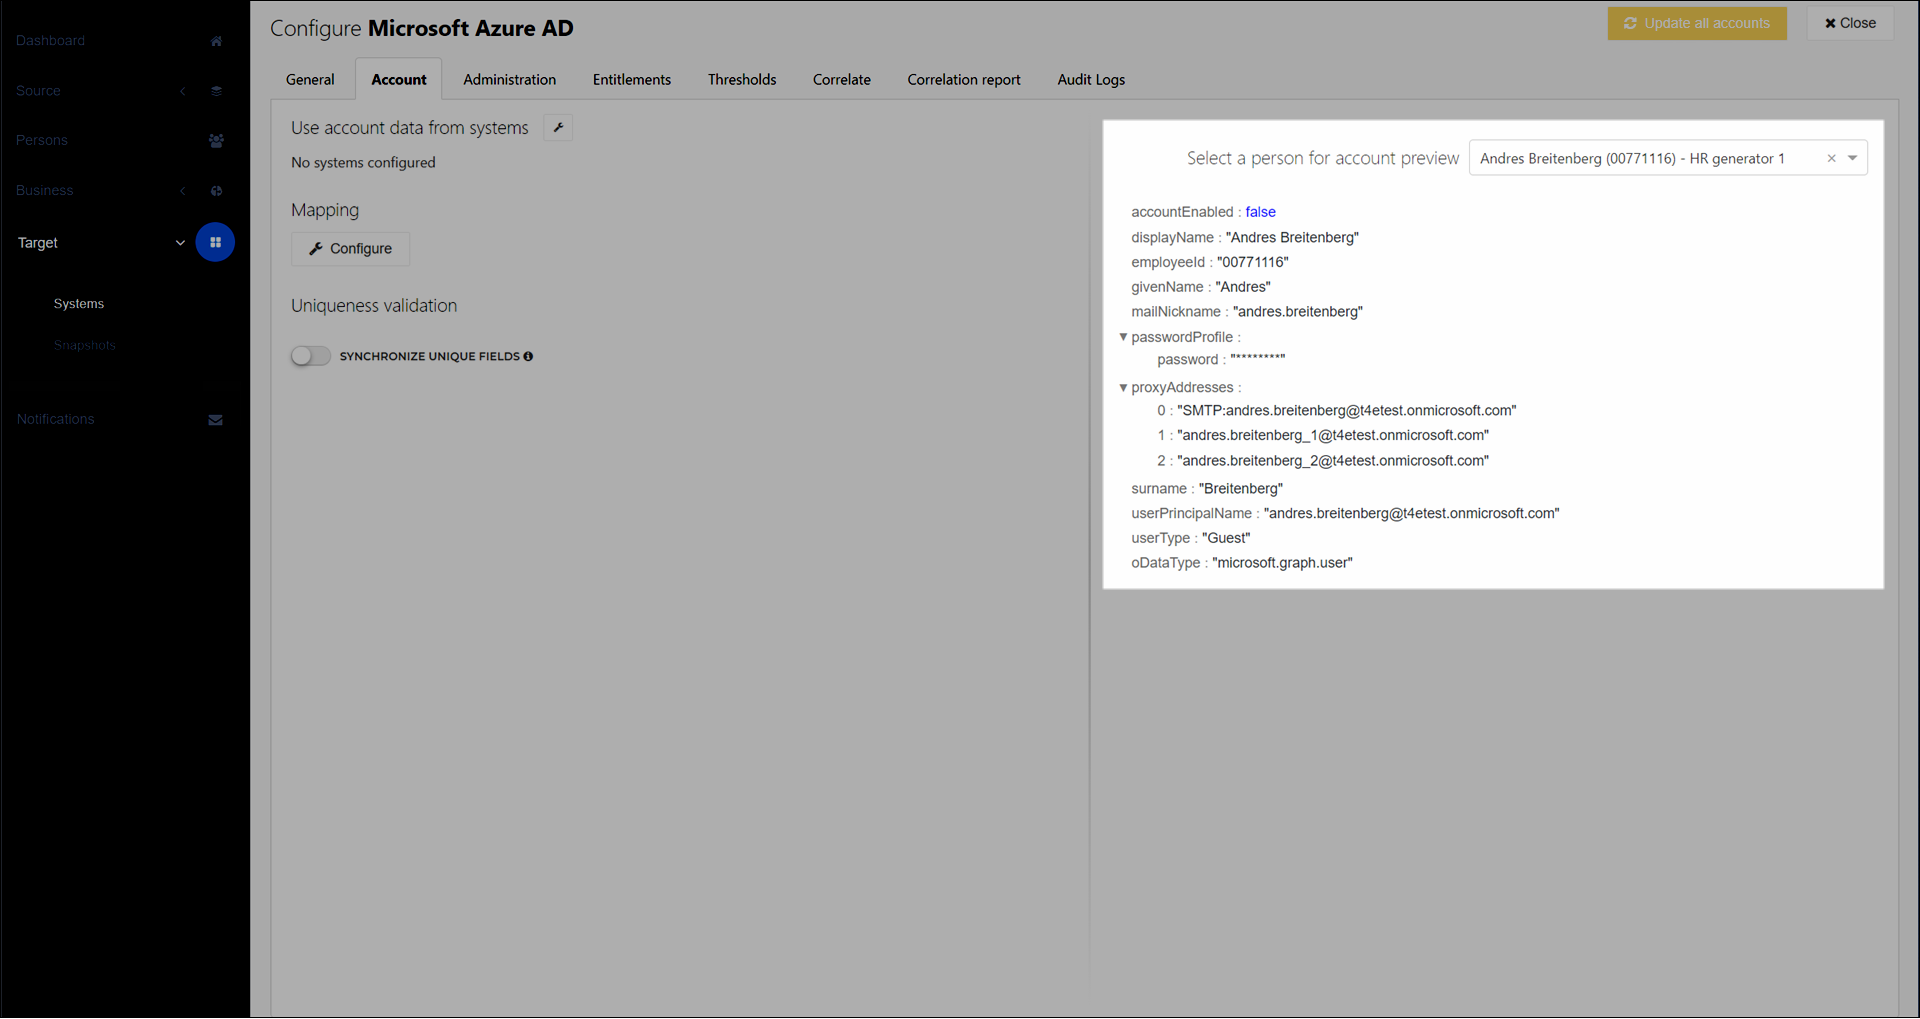Screen dimensions: 1920x1019
Task: Click the Persons users icon
Action: coord(216,141)
